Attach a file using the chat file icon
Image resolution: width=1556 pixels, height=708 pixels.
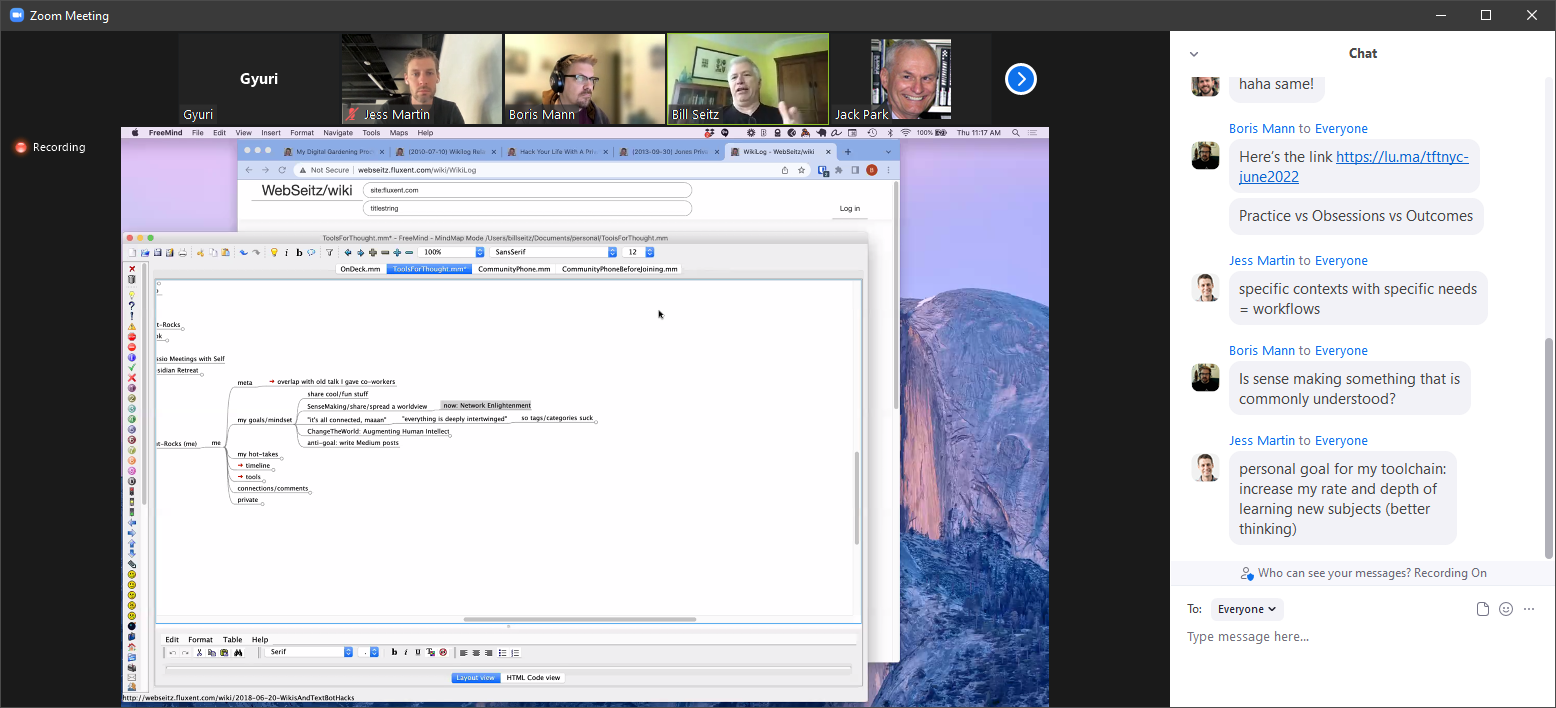(x=1483, y=609)
